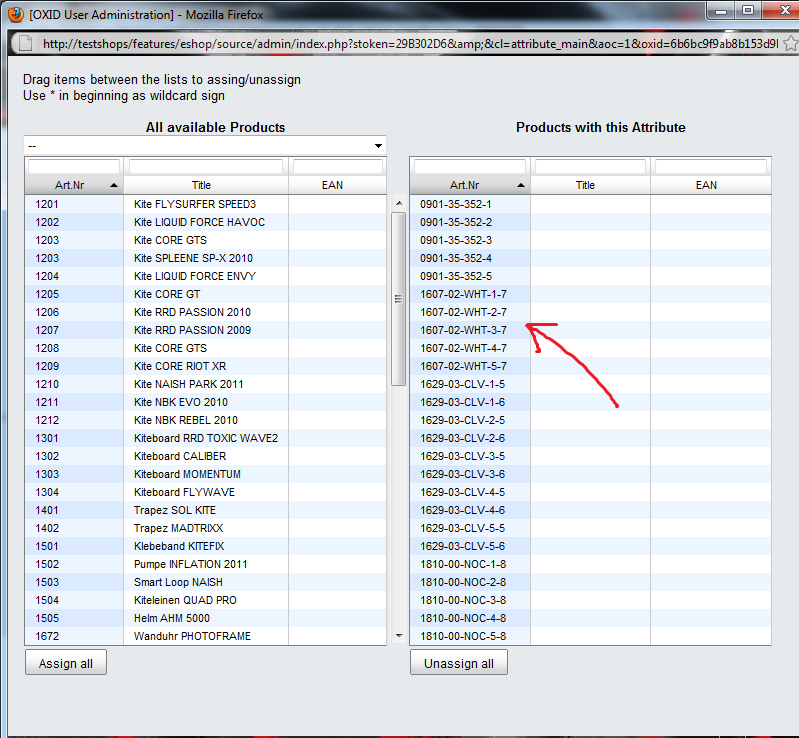This screenshot has height=738, width=799.
Task: Select assigned item 1607-02-WHT-3-7
Action: click(x=463, y=330)
